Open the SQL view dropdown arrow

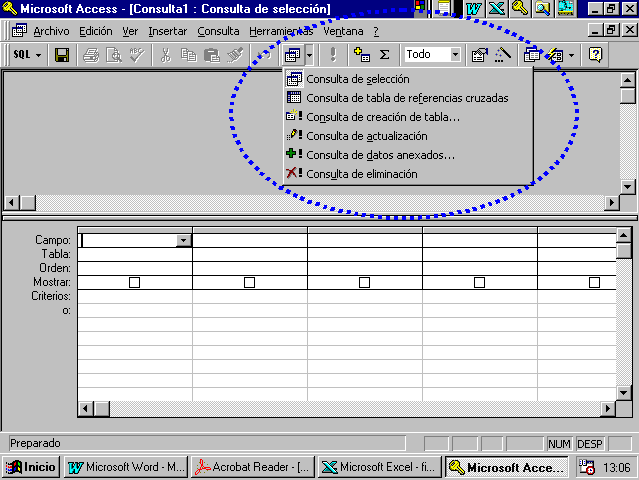click(39, 55)
